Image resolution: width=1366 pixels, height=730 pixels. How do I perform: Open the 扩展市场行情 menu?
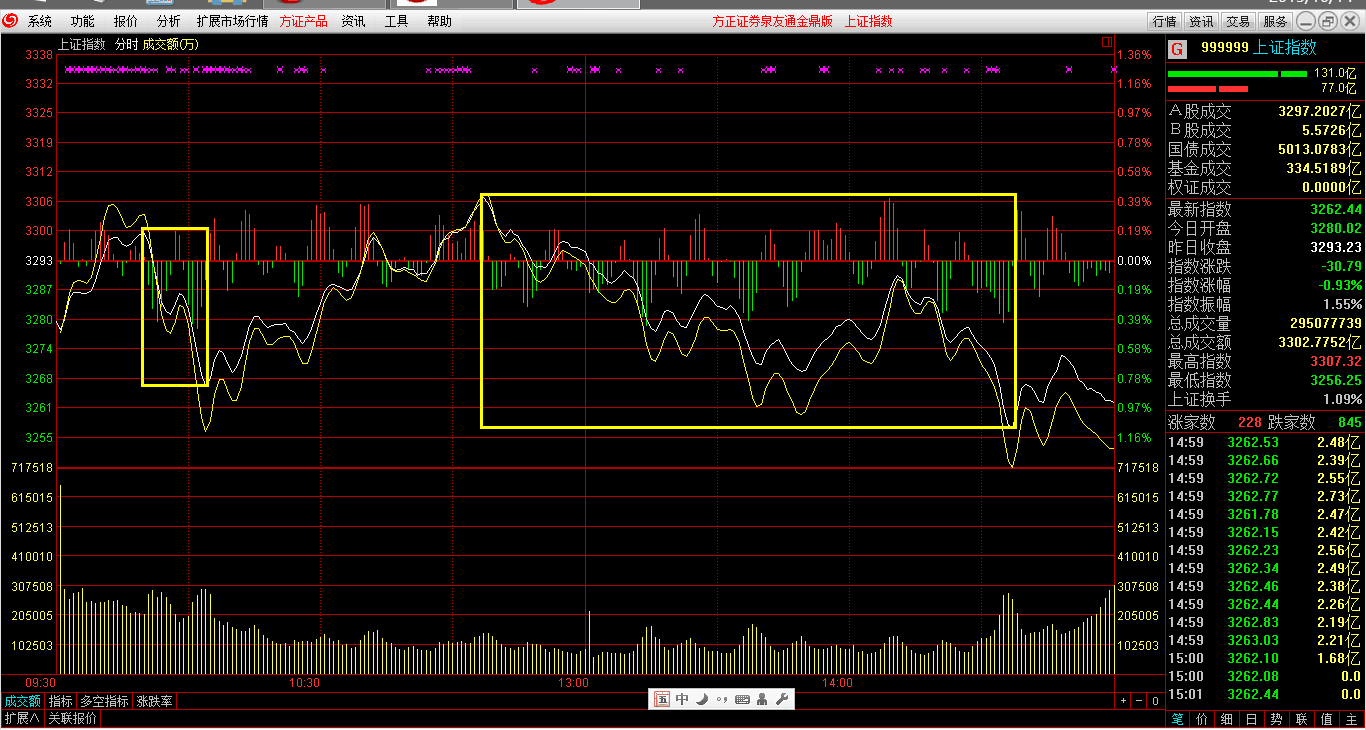tap(232, 21)
